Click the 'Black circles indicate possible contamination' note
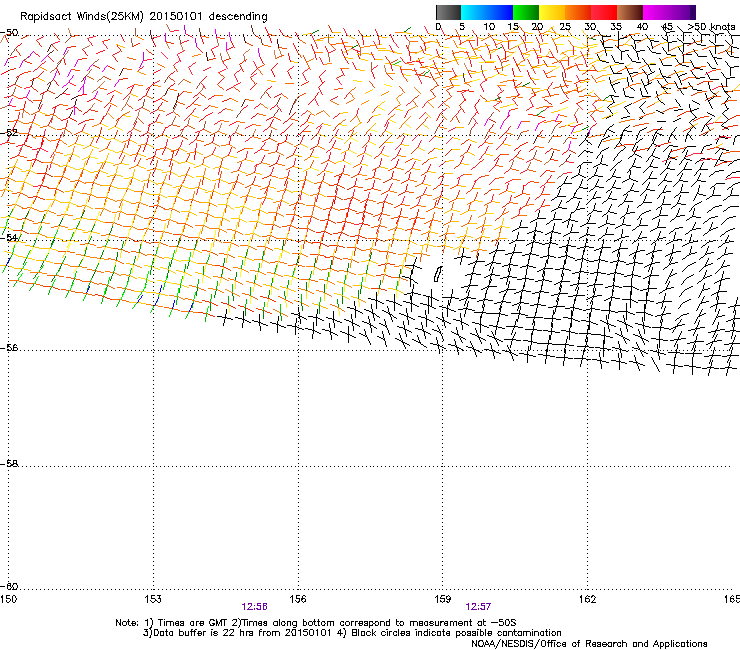Viewport: 740px width, 650px height. click(x=456, y=633)
